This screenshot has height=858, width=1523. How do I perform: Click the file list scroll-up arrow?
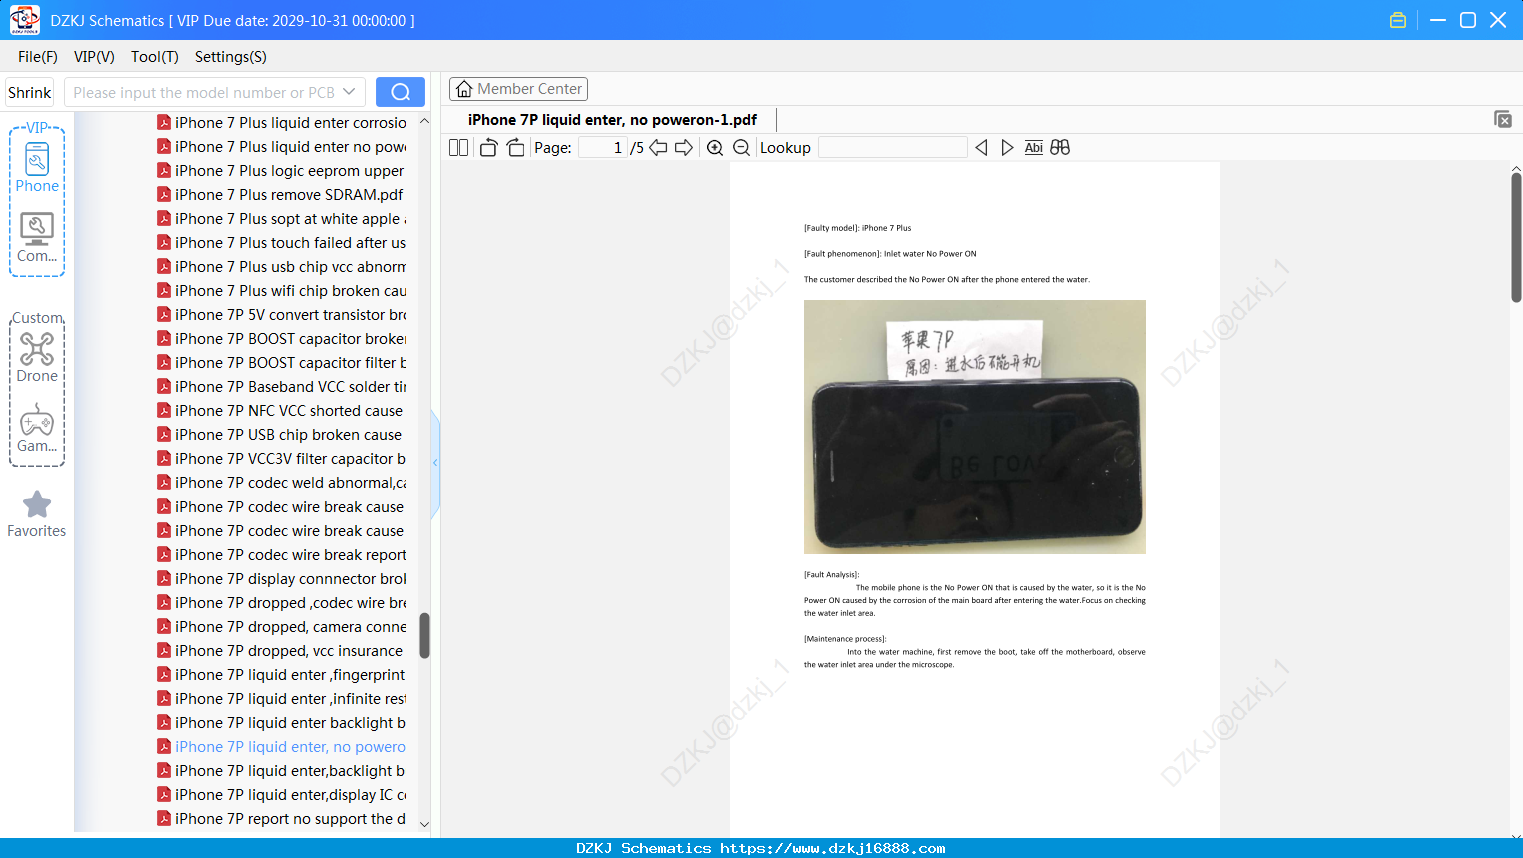point(424,121)
